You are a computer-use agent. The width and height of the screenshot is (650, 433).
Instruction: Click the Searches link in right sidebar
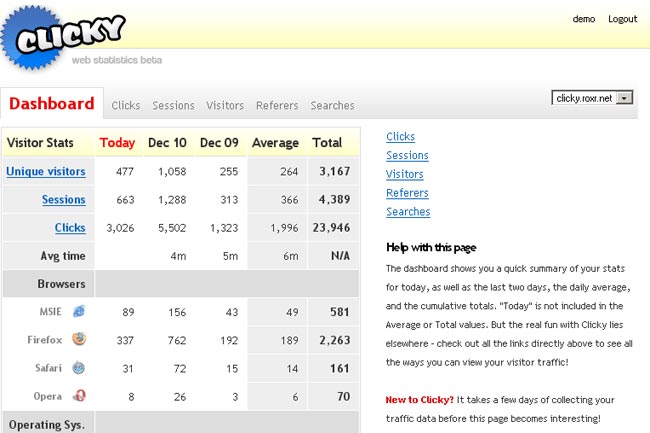(x=408, y=212)
